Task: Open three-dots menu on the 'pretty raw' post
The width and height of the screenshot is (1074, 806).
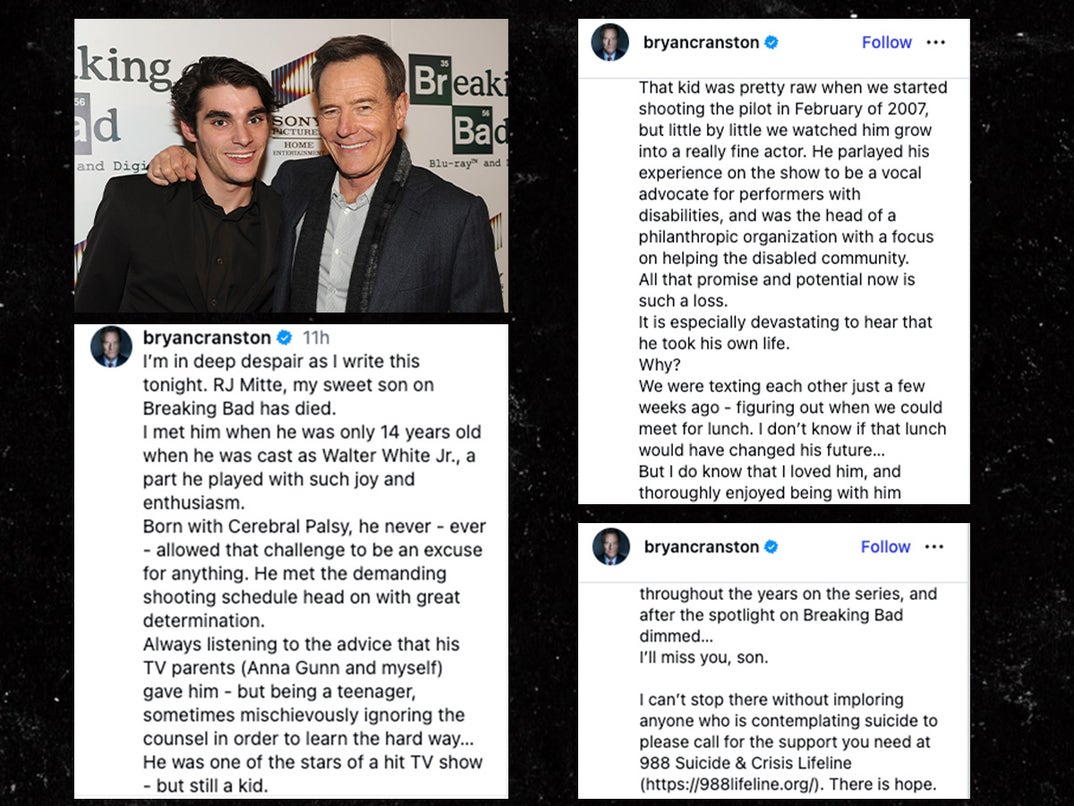Action: [936, 42]
